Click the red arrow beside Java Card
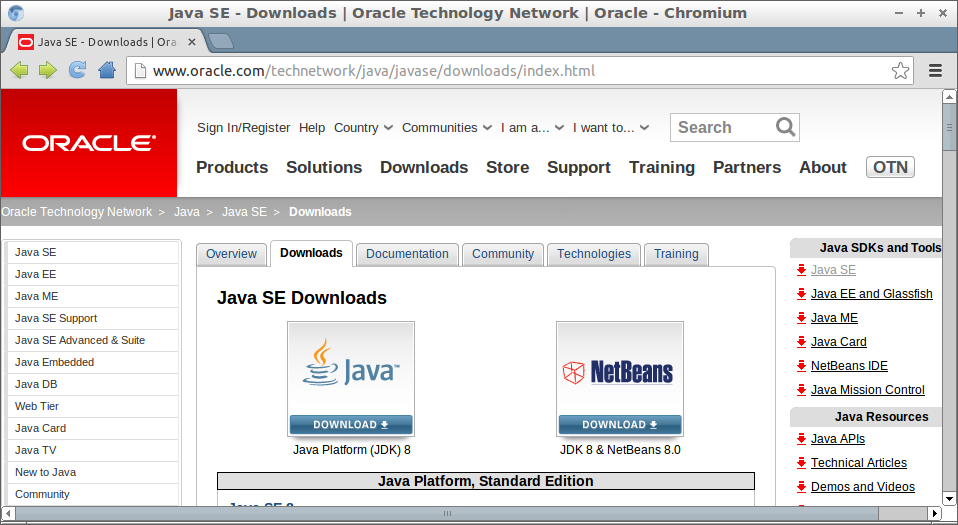This screenshot has height=525, width=958. [x=802, y=342]
